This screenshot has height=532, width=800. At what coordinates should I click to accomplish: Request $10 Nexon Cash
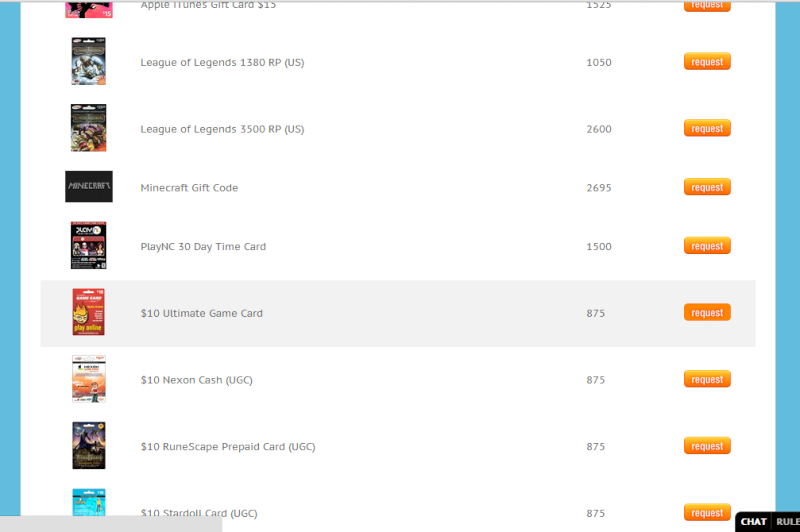(x=707, y=379)
